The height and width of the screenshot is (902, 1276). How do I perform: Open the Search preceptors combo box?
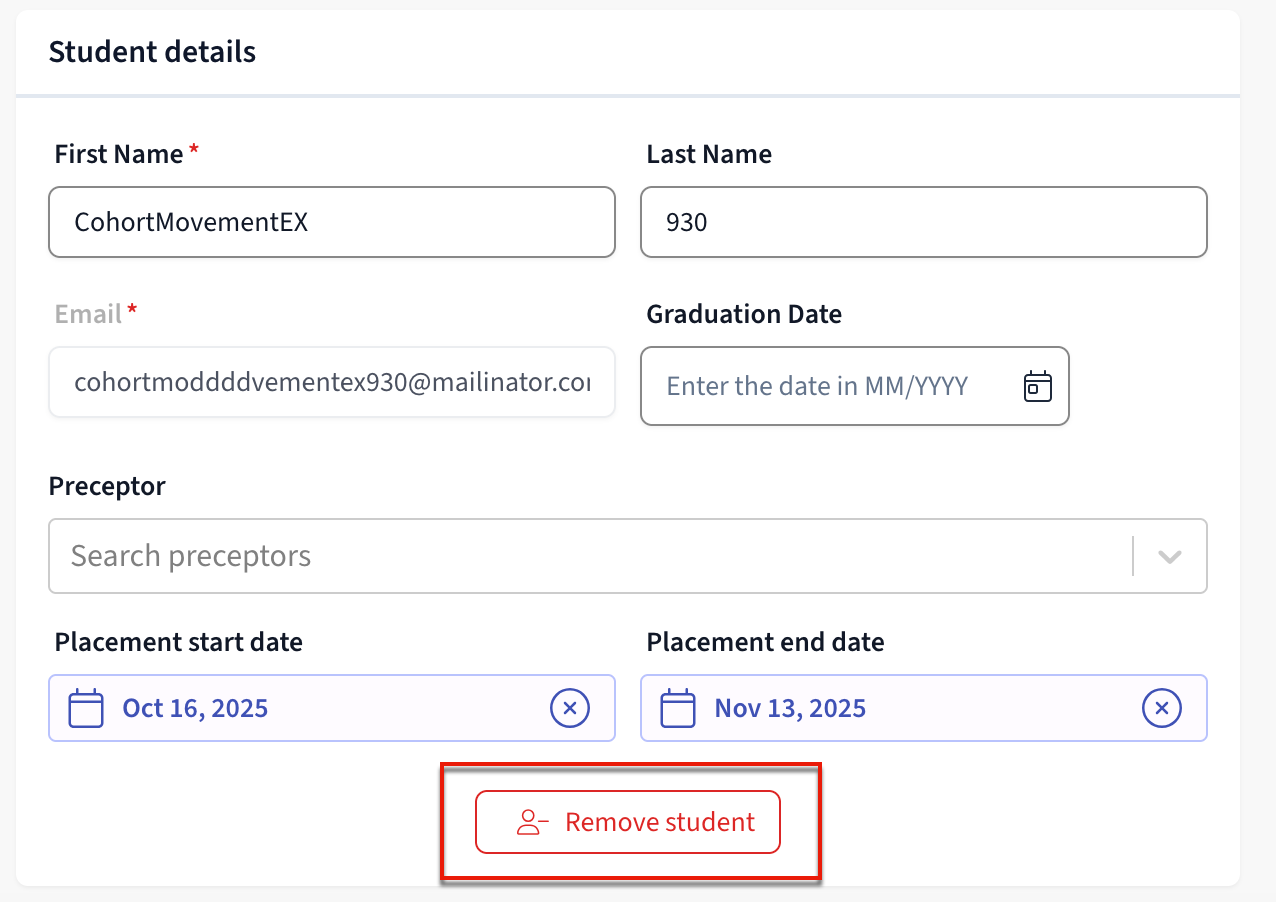click(590, 556)
